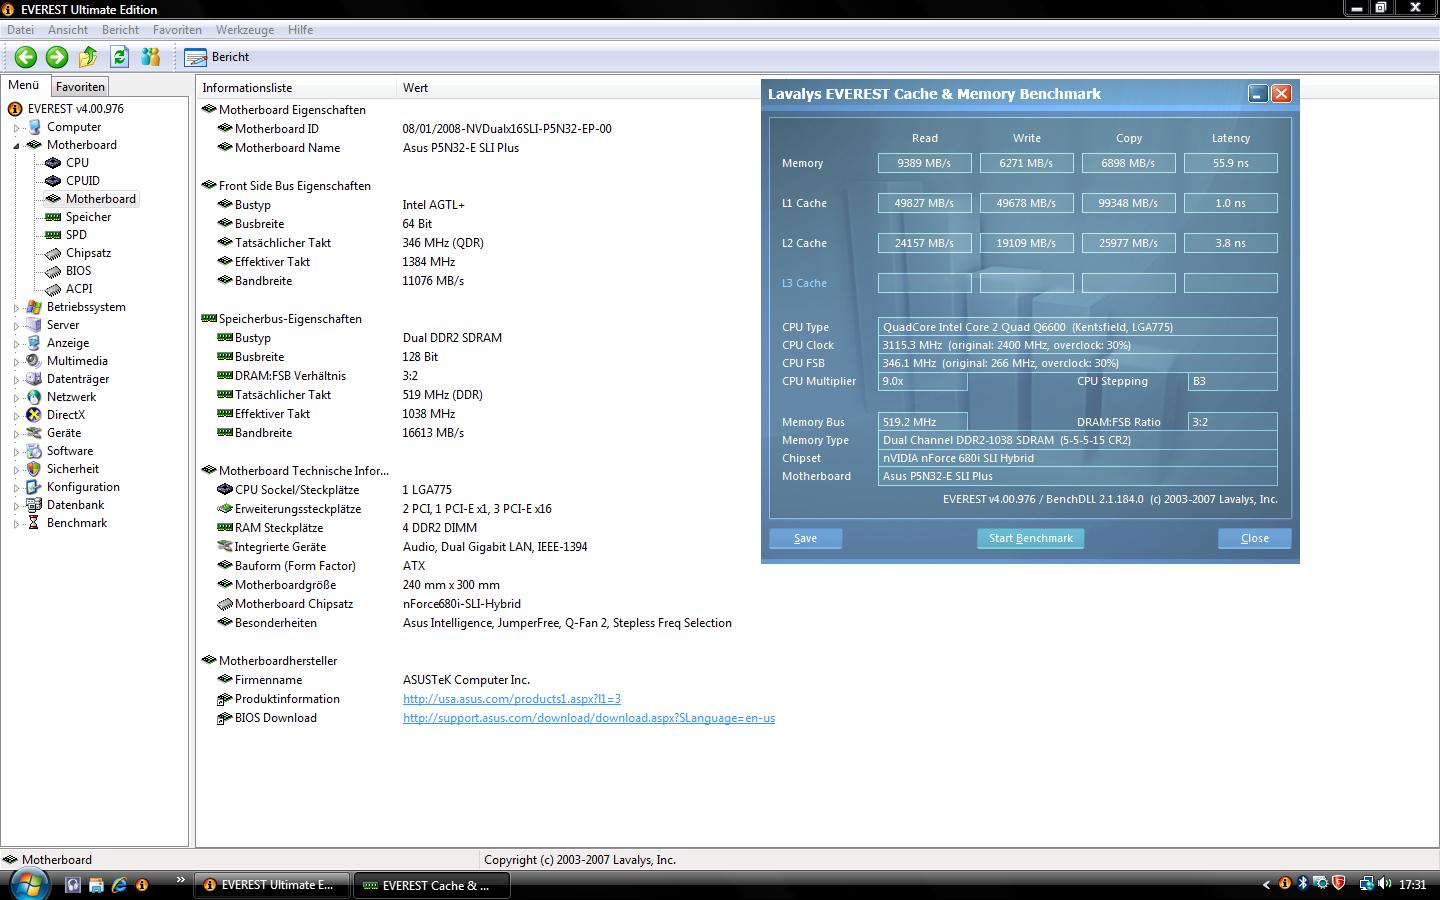Click Start Benchmark button
Viewport: 1440px width, 900px height.
click(1030, 538)
